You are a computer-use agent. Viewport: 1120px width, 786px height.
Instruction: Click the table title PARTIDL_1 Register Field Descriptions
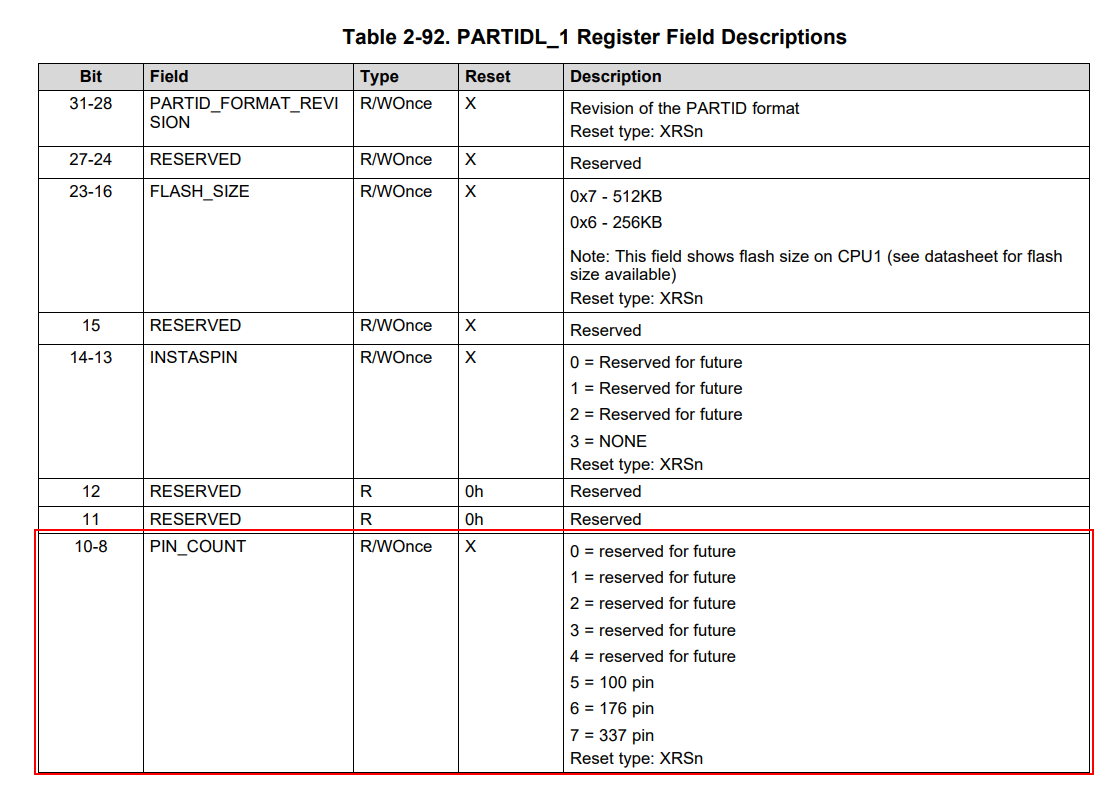pyautogui.click(x=594, y=37)
